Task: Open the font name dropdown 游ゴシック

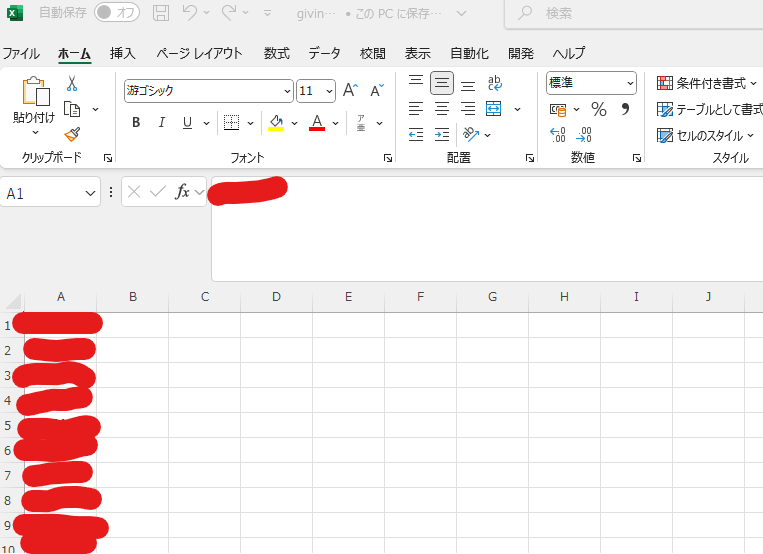Action: pos(286,91)
